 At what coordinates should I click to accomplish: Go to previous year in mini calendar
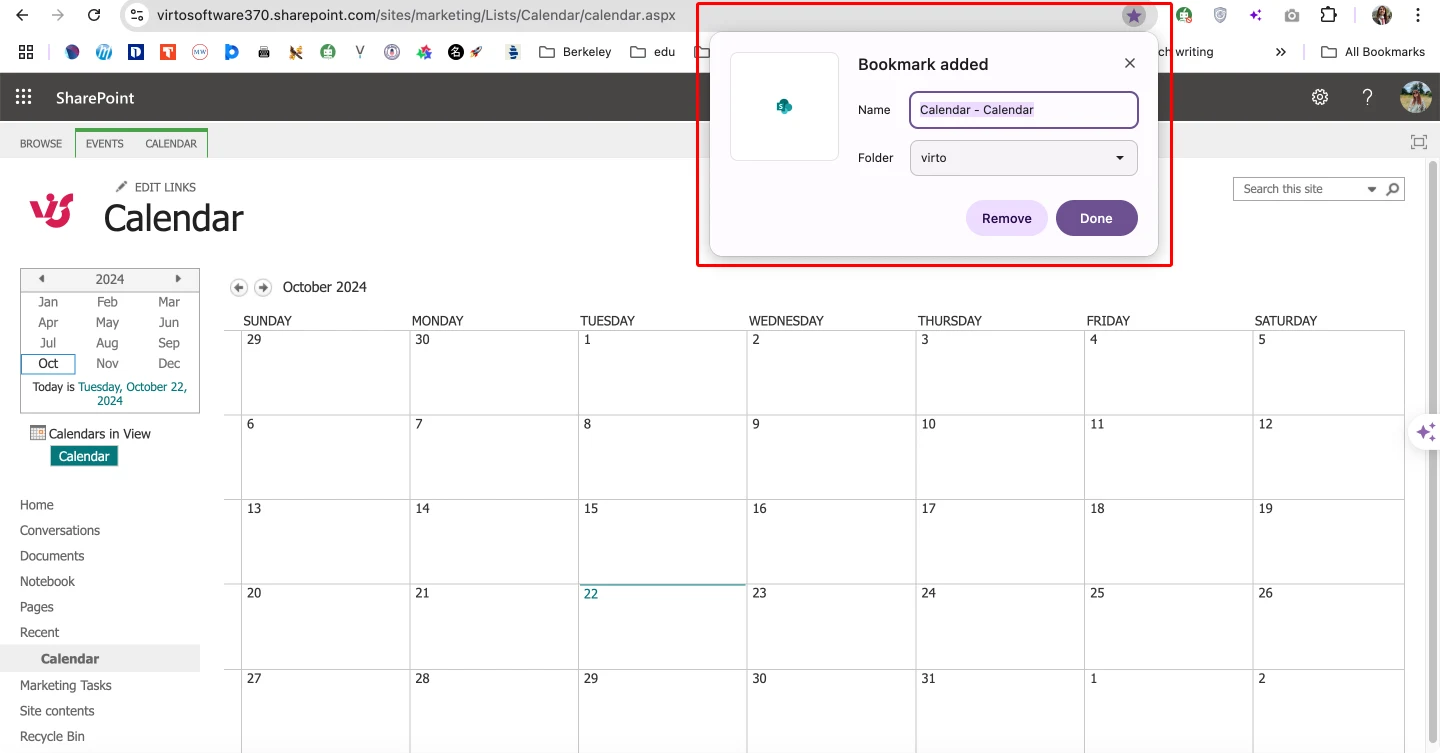(x=41, y=279)
